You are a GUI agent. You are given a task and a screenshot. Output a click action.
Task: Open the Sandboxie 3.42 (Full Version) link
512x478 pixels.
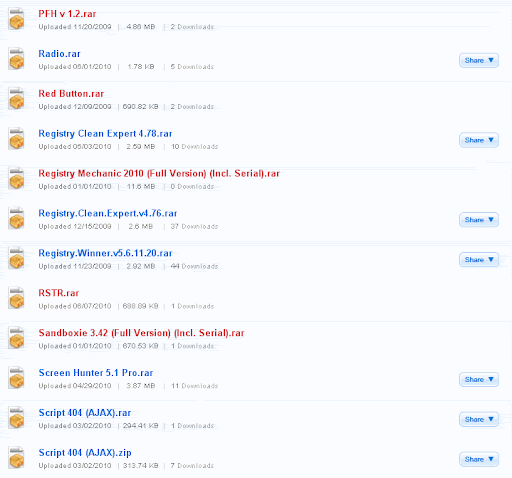click(x=141, y=333)
